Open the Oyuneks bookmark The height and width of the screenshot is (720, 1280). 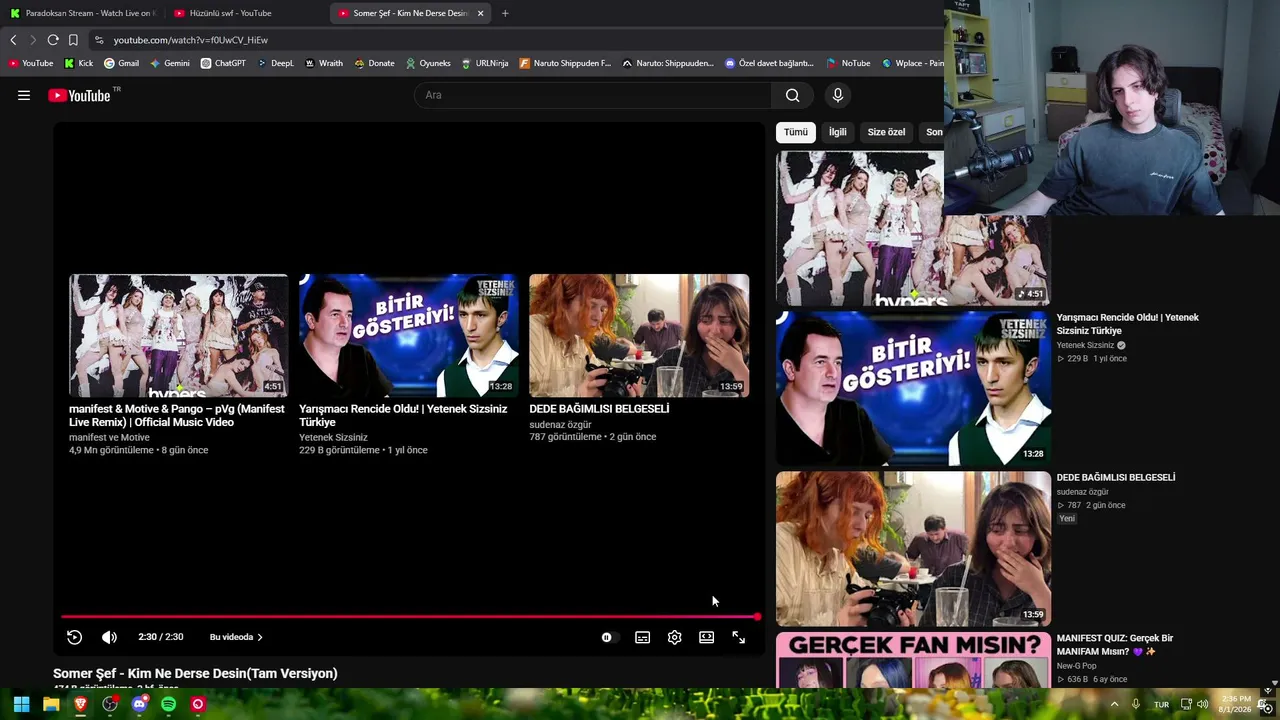point(428,63)
